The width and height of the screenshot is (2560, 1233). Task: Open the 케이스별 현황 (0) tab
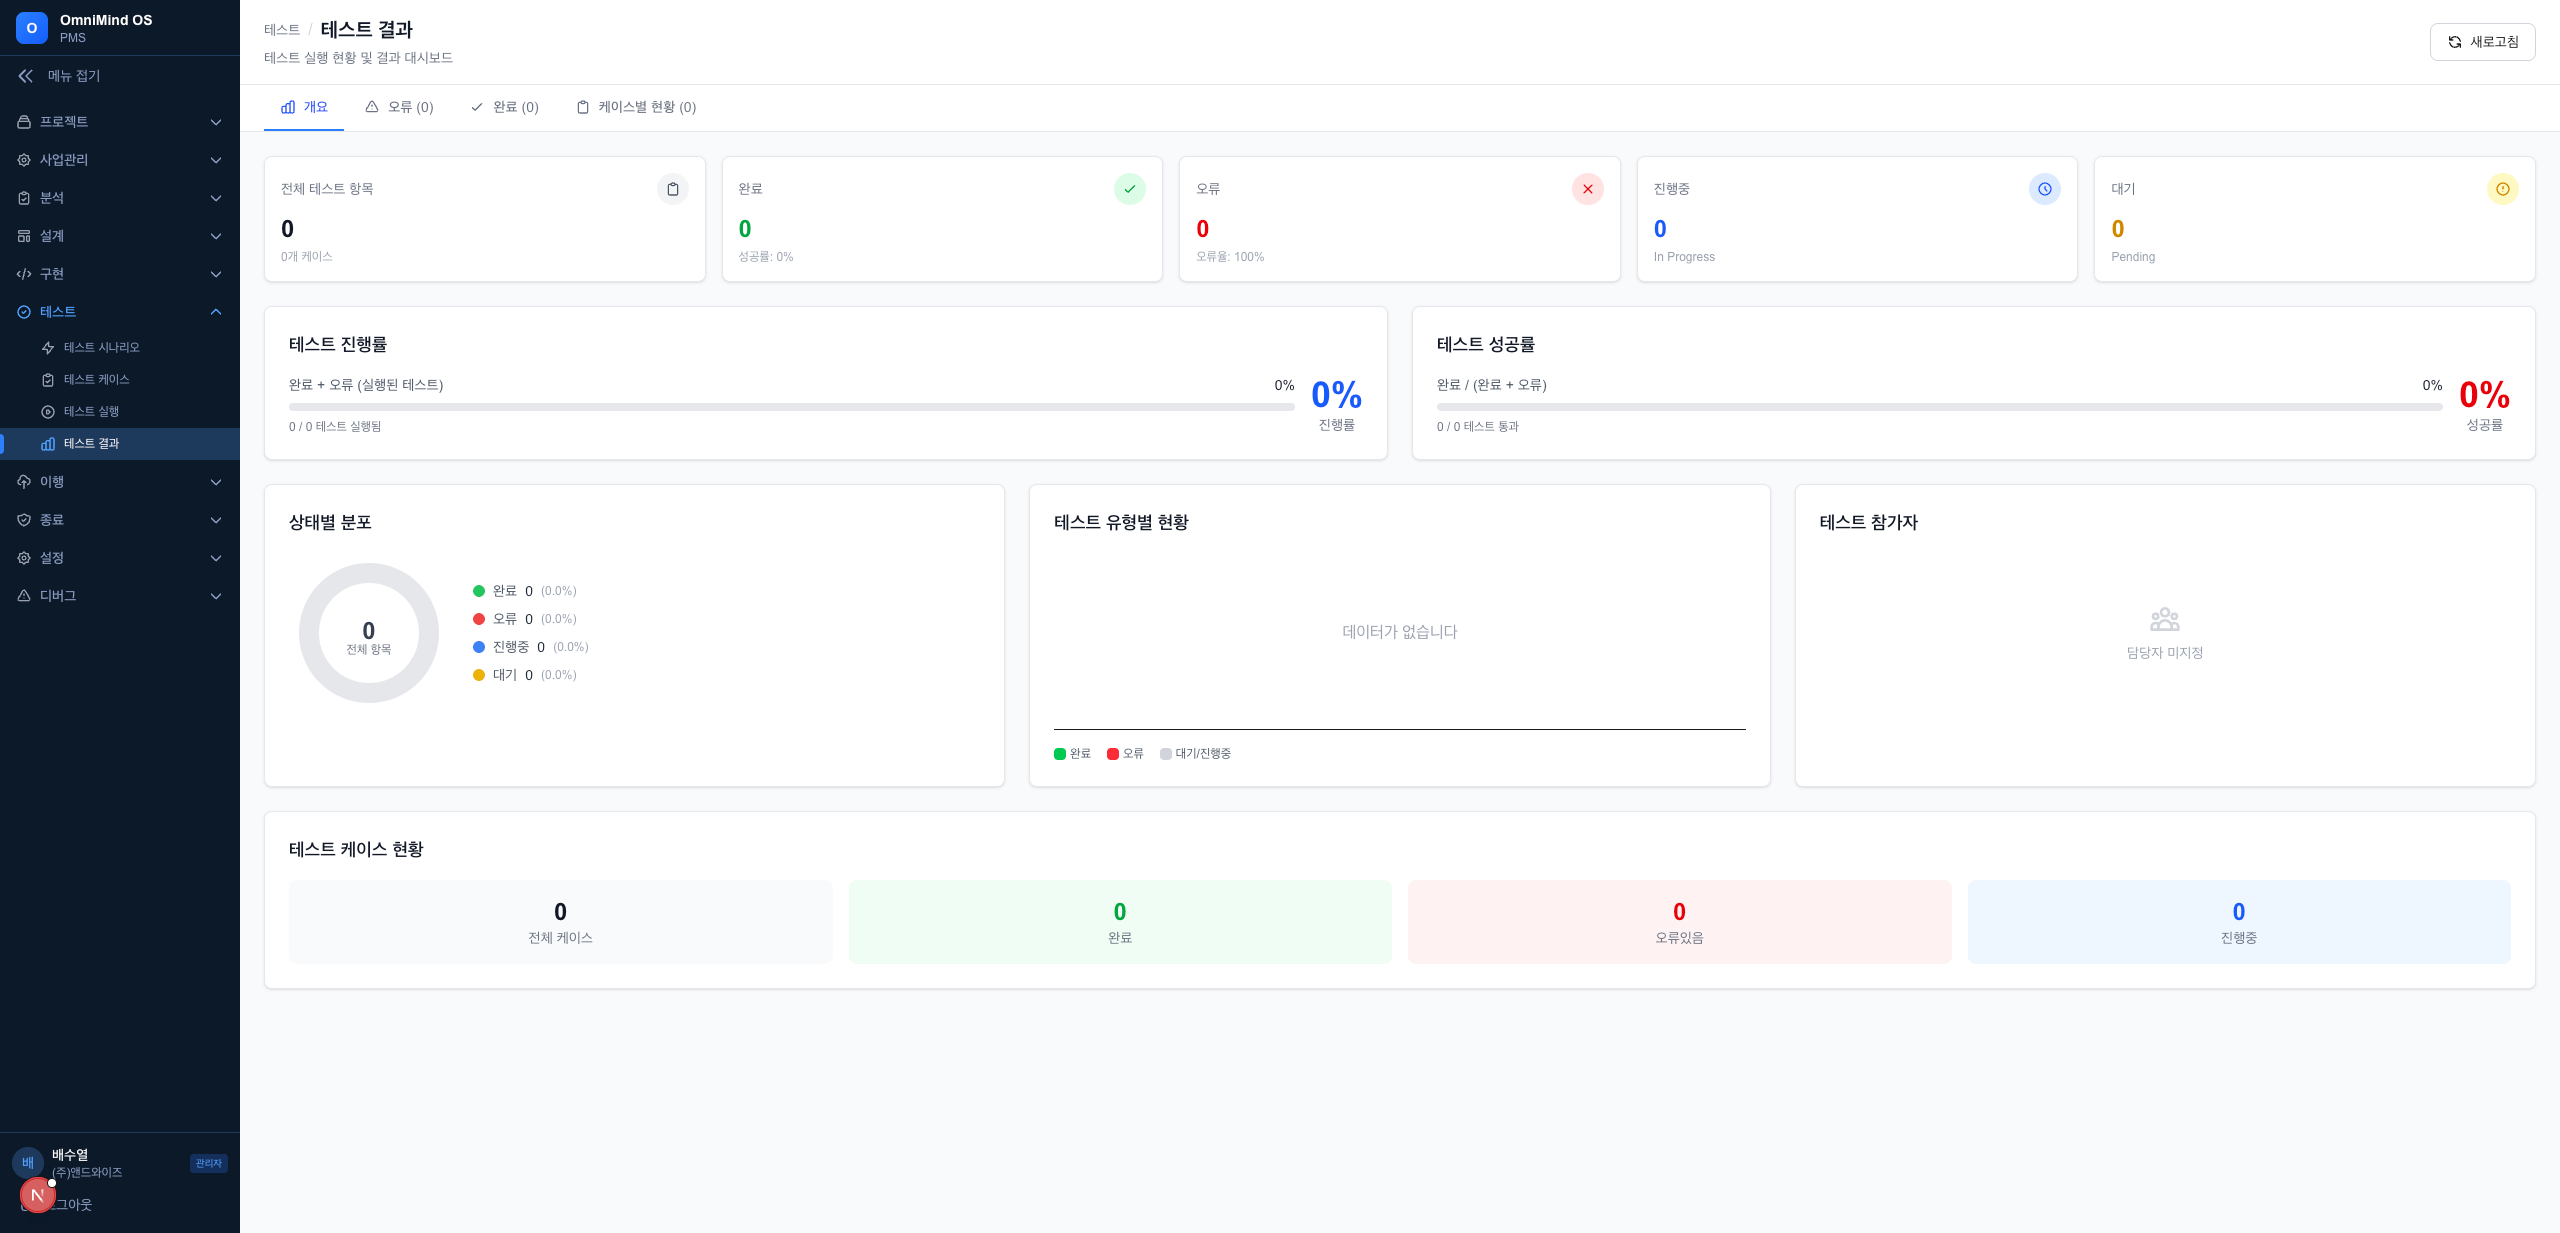pyautogui.click(x=636, y=107)
